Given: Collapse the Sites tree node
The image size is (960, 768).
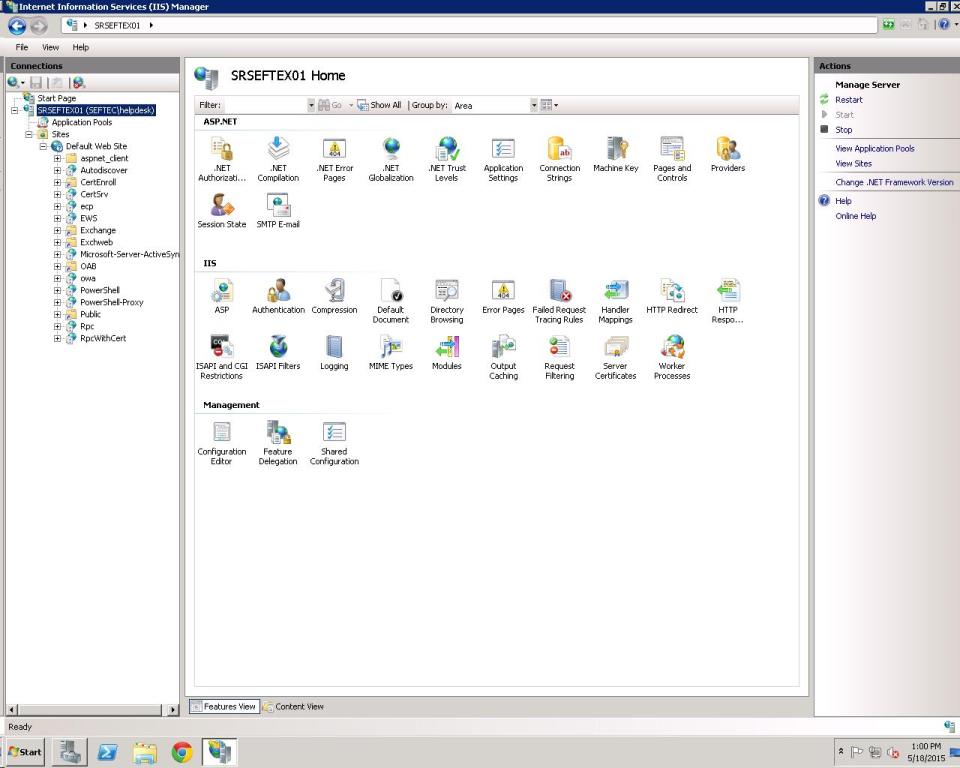Looking at the screenshot, I should point(29,134).
